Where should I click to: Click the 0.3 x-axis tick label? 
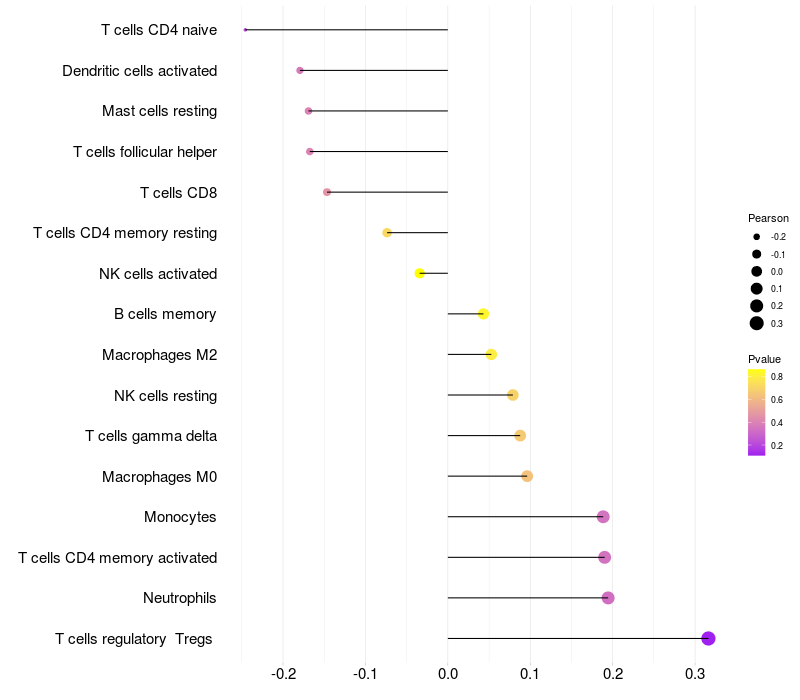[x=695, y=674]
